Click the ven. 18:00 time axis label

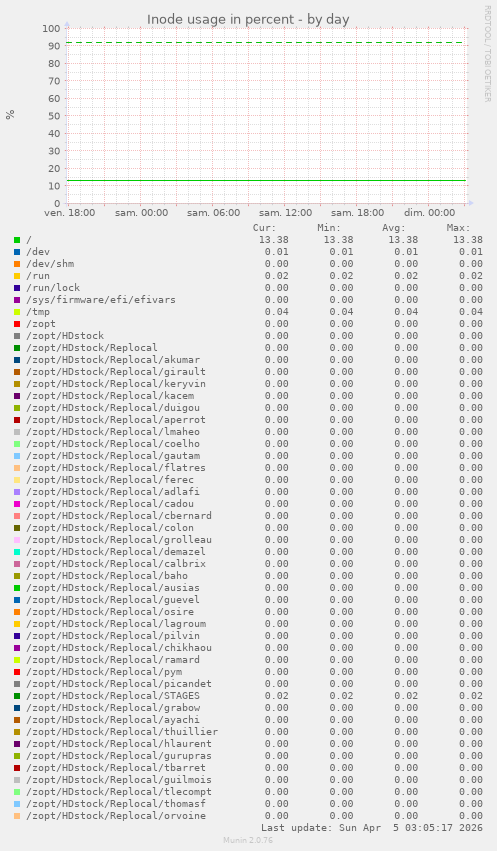tap(69, 213)
